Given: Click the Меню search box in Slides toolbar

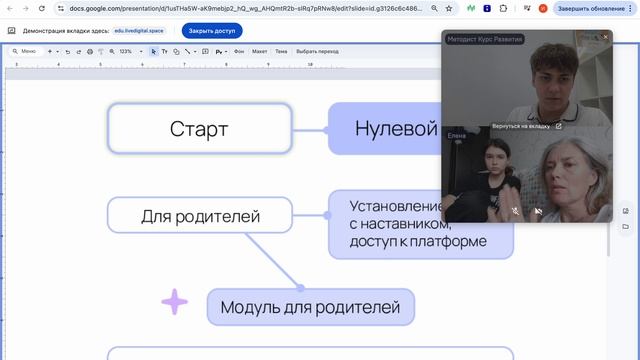Looking at the screenshot, I should click(25, 51).
